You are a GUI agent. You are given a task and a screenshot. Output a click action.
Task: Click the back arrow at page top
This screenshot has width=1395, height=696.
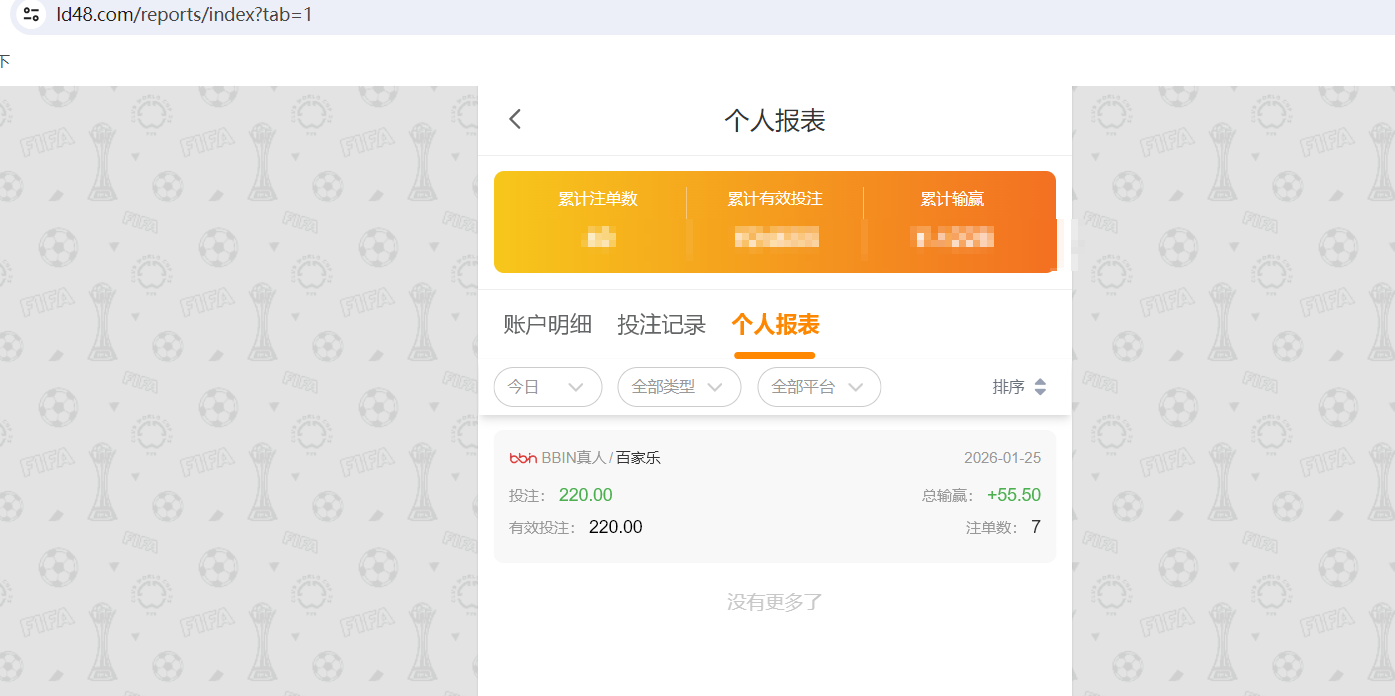(515, 118)
